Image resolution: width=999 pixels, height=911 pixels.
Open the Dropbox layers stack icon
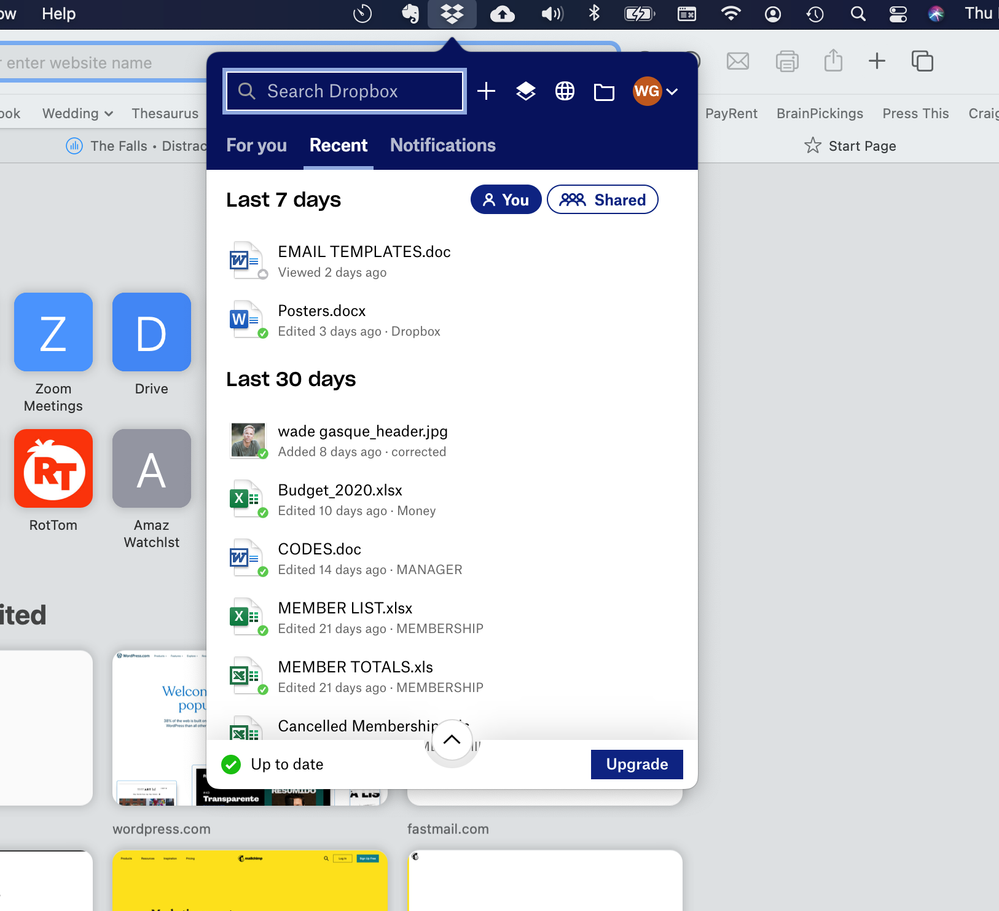[526, 91]
